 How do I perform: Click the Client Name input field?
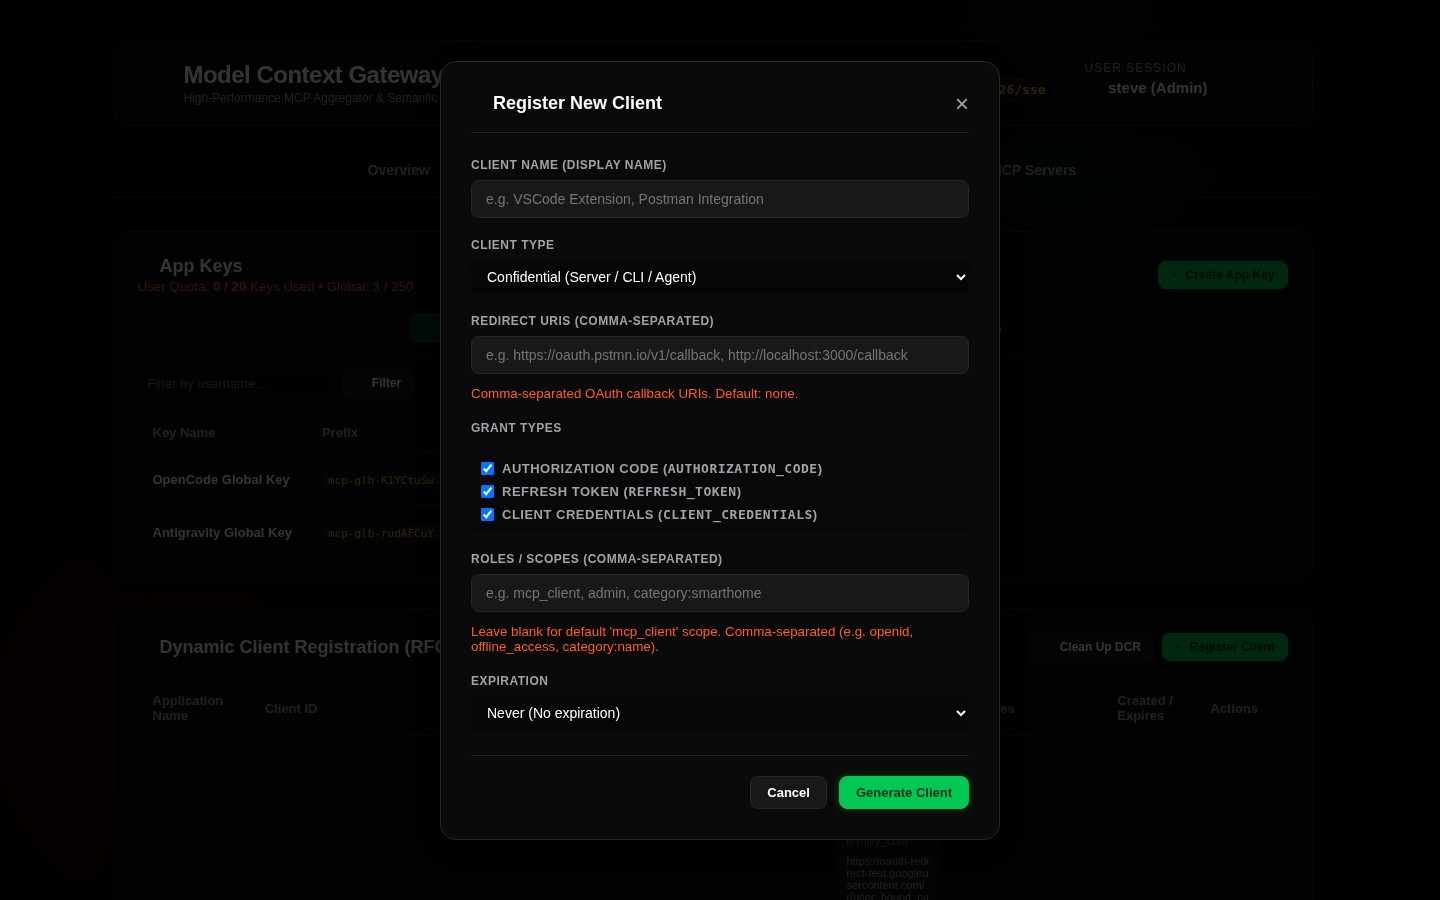coord(720,199)
